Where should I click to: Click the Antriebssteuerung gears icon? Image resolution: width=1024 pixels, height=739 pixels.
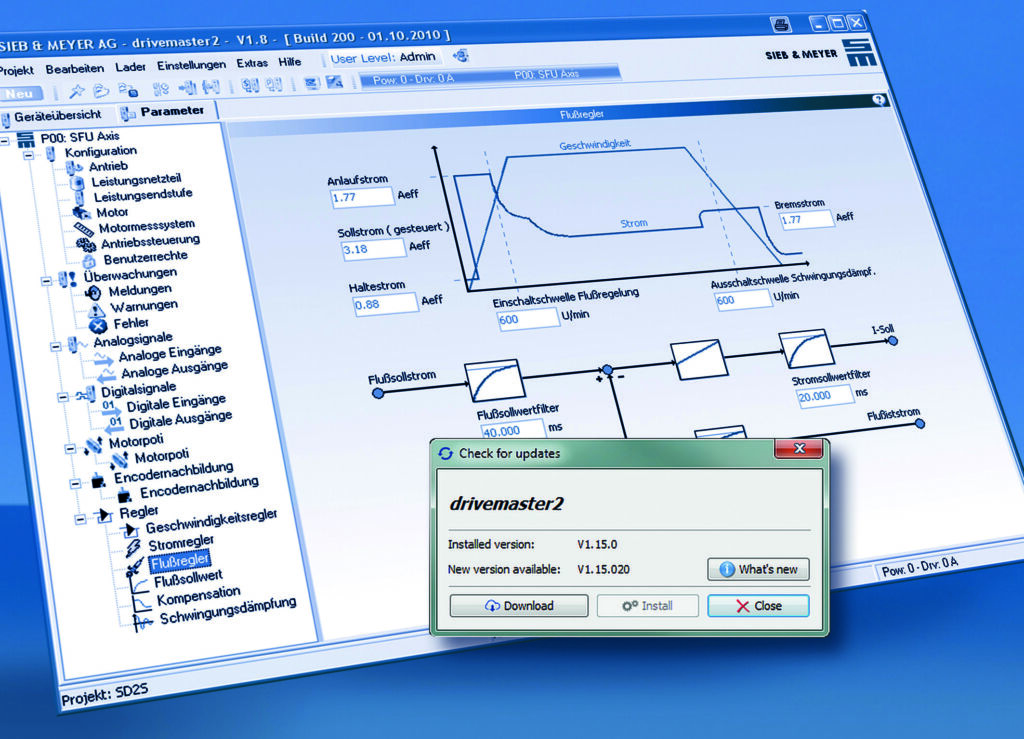pos(86,243)
